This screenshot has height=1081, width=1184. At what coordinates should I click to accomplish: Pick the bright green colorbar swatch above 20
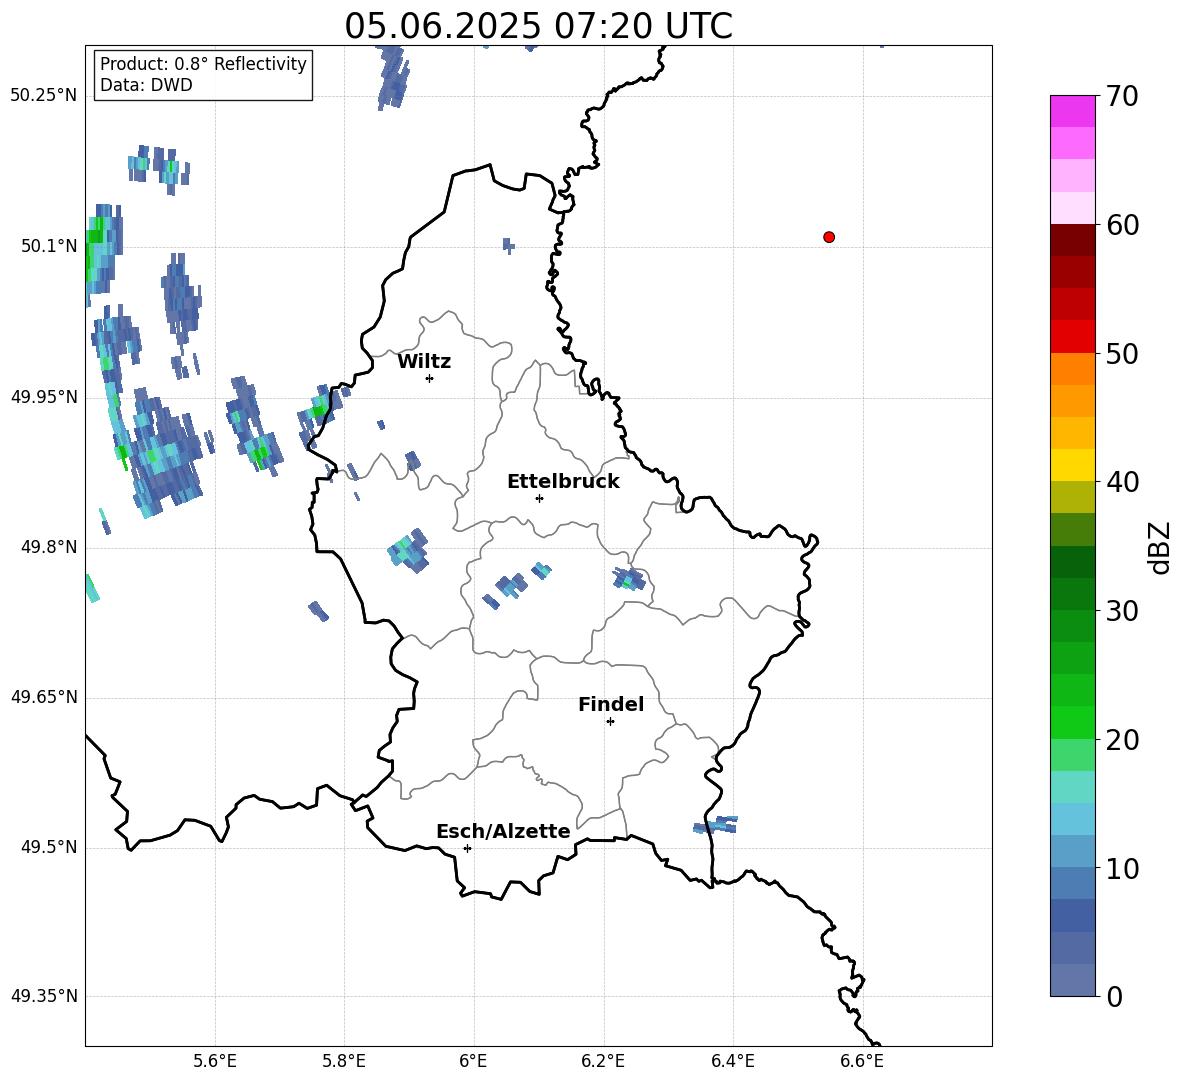click(x=1072, y=722)
